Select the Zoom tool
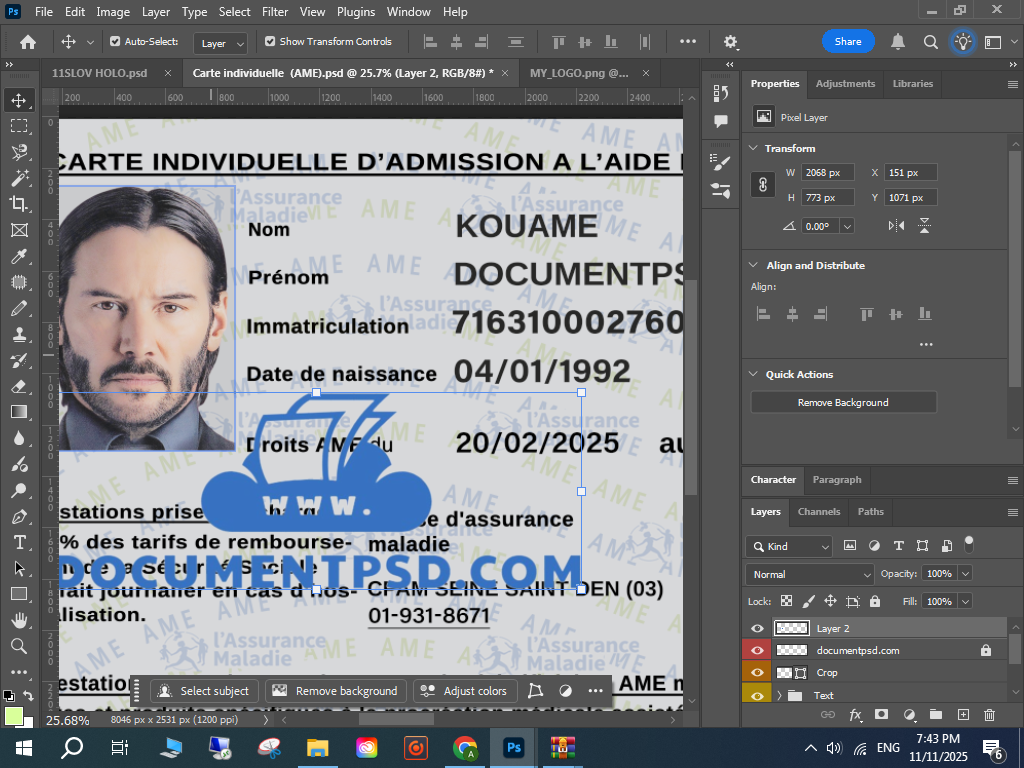Viewport: 1024px width, 768px height. 19,646
